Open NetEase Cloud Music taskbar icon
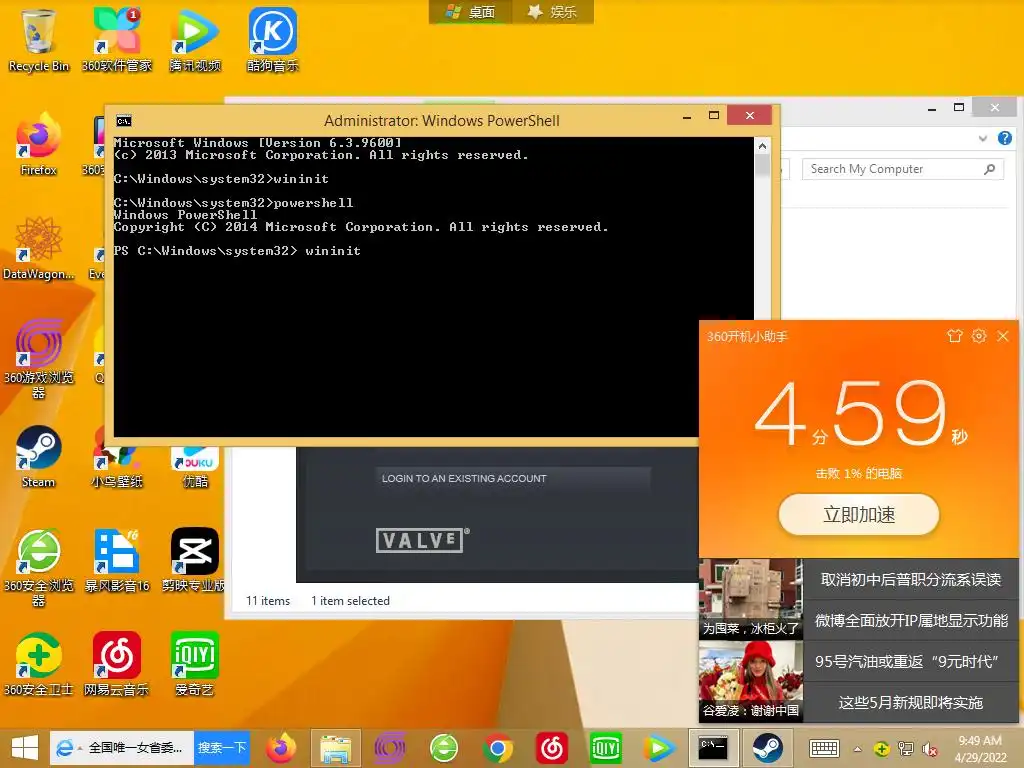Image resolution: width=1024 pixels, height=768 pixels. point(552,748)
